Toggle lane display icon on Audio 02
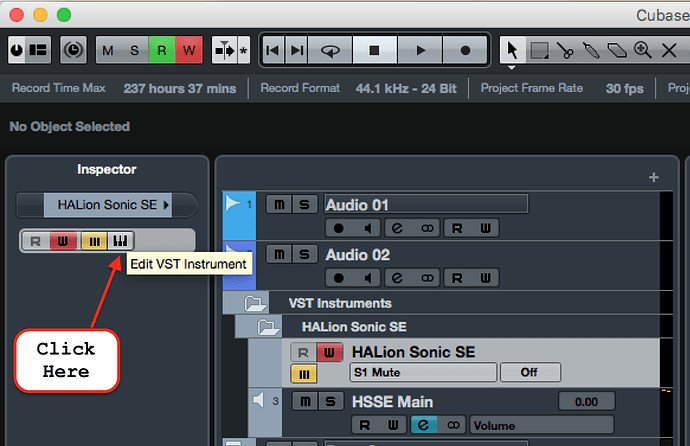This screenshot has width=690, height=446. 427,278
